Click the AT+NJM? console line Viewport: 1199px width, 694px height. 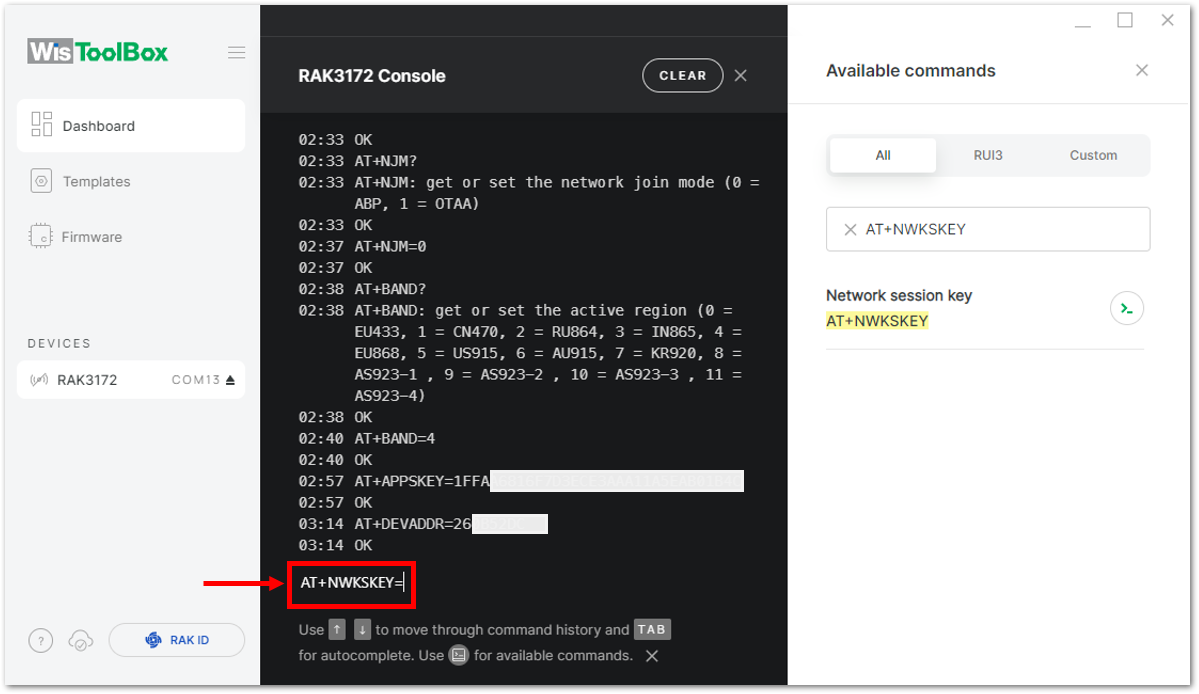coord(357,161)
